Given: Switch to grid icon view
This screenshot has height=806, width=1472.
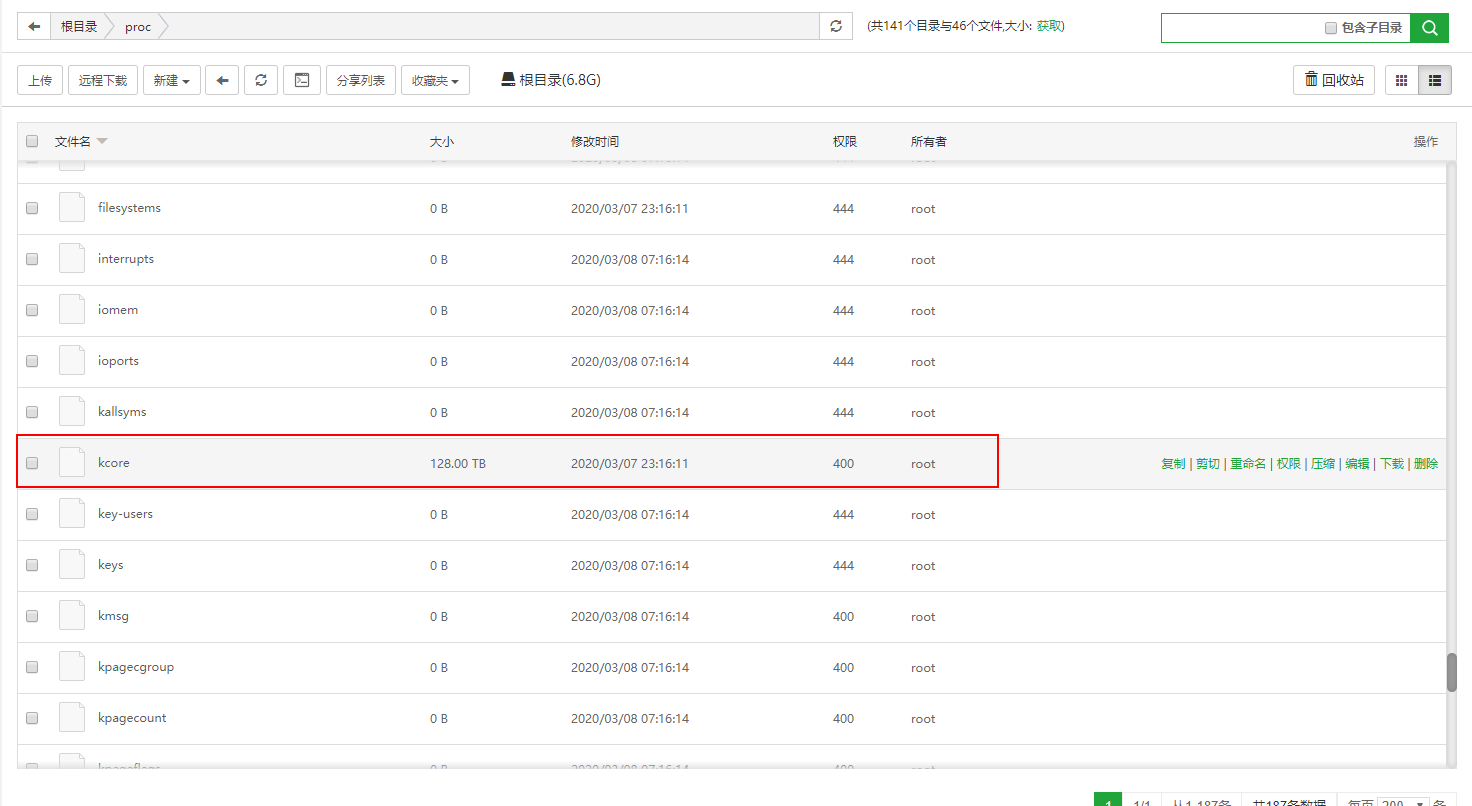Looking at the screenshot, I should (1401, 80).
